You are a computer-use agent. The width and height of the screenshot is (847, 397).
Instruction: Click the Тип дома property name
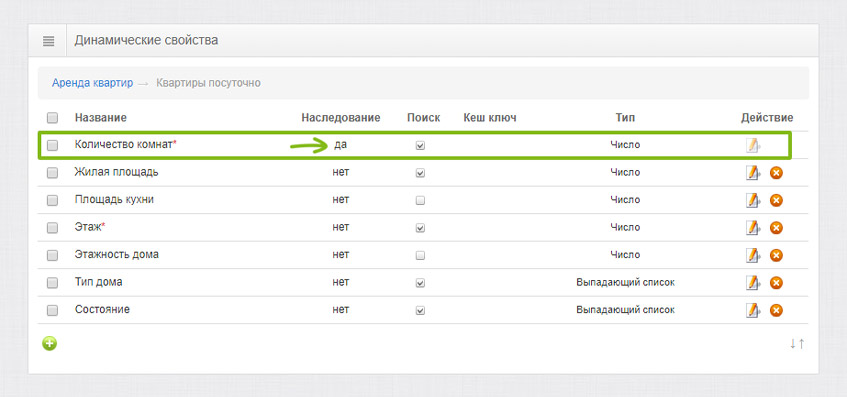(x=98, y=282)
